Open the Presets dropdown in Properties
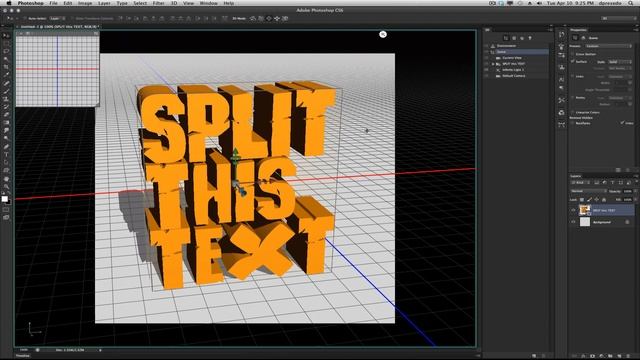 (608, 46)
